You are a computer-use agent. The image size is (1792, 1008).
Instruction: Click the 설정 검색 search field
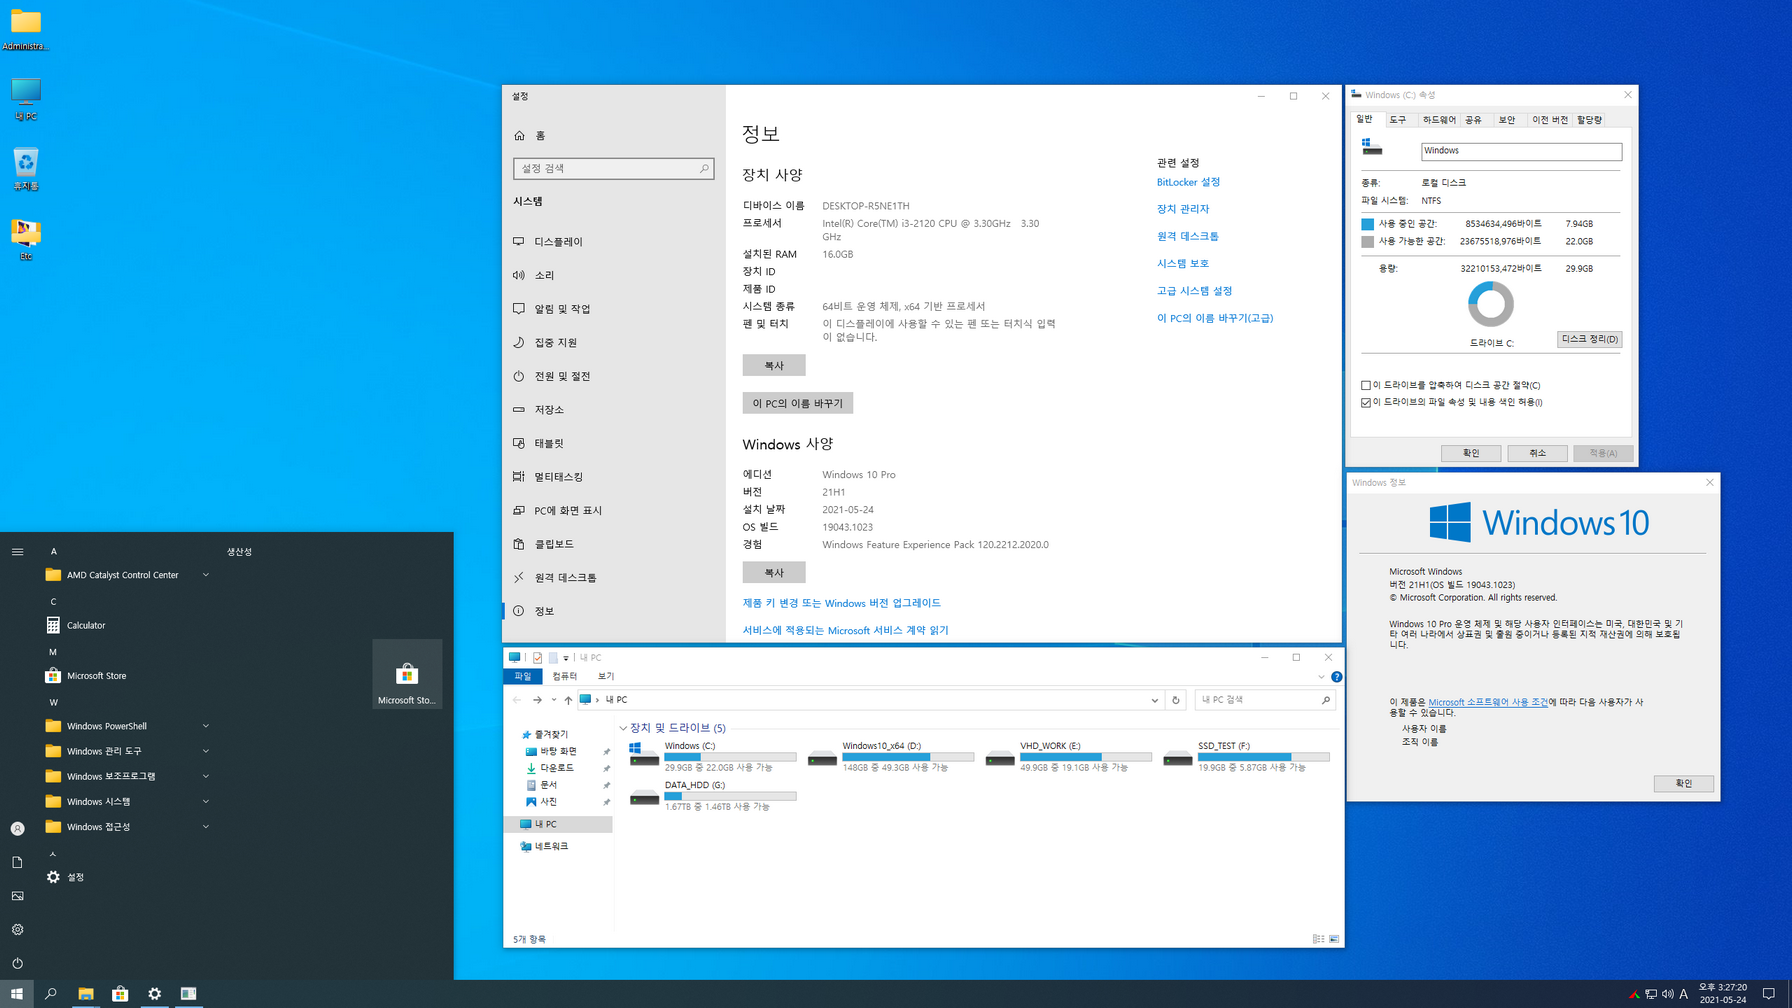(613, 169)
